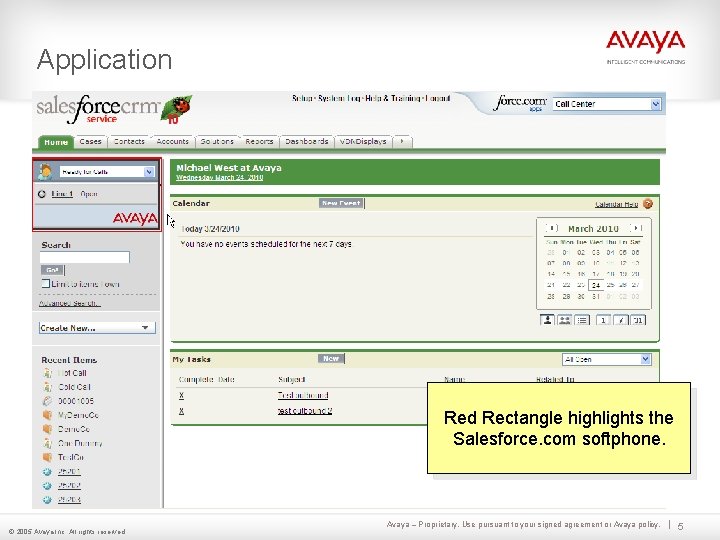Open recent item Cold Call
Viewport: 720px width, 540px height.
[x=74, y=387]
